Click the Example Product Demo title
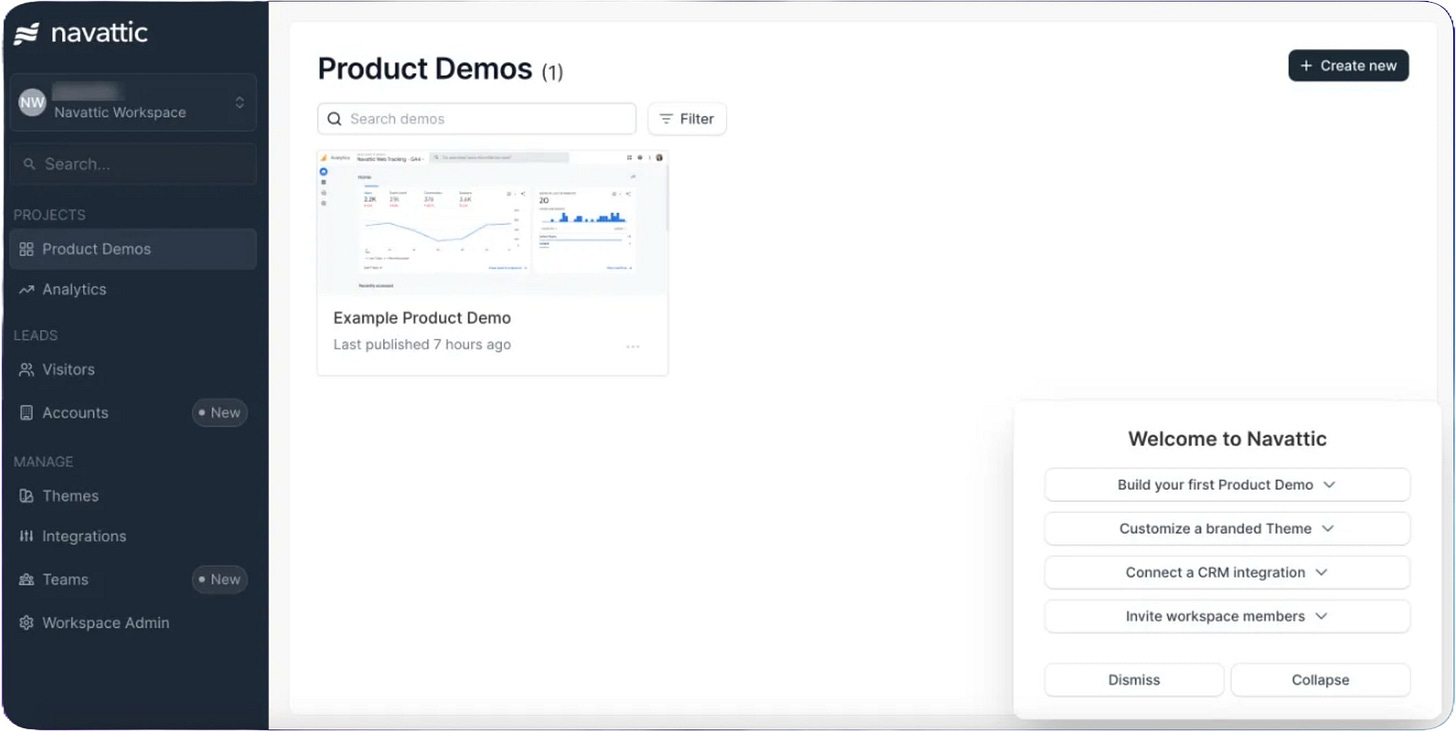The width and height of the screenshot is (1456, 731). tap(422, 318)
